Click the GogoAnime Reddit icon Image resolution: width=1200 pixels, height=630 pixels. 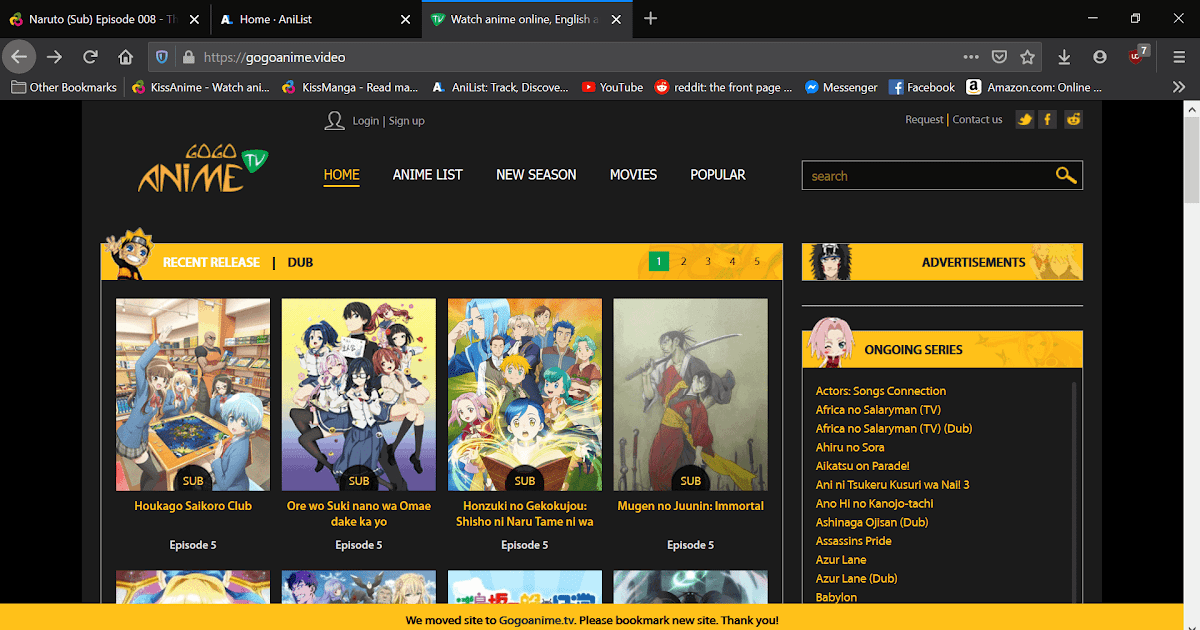1073,119
